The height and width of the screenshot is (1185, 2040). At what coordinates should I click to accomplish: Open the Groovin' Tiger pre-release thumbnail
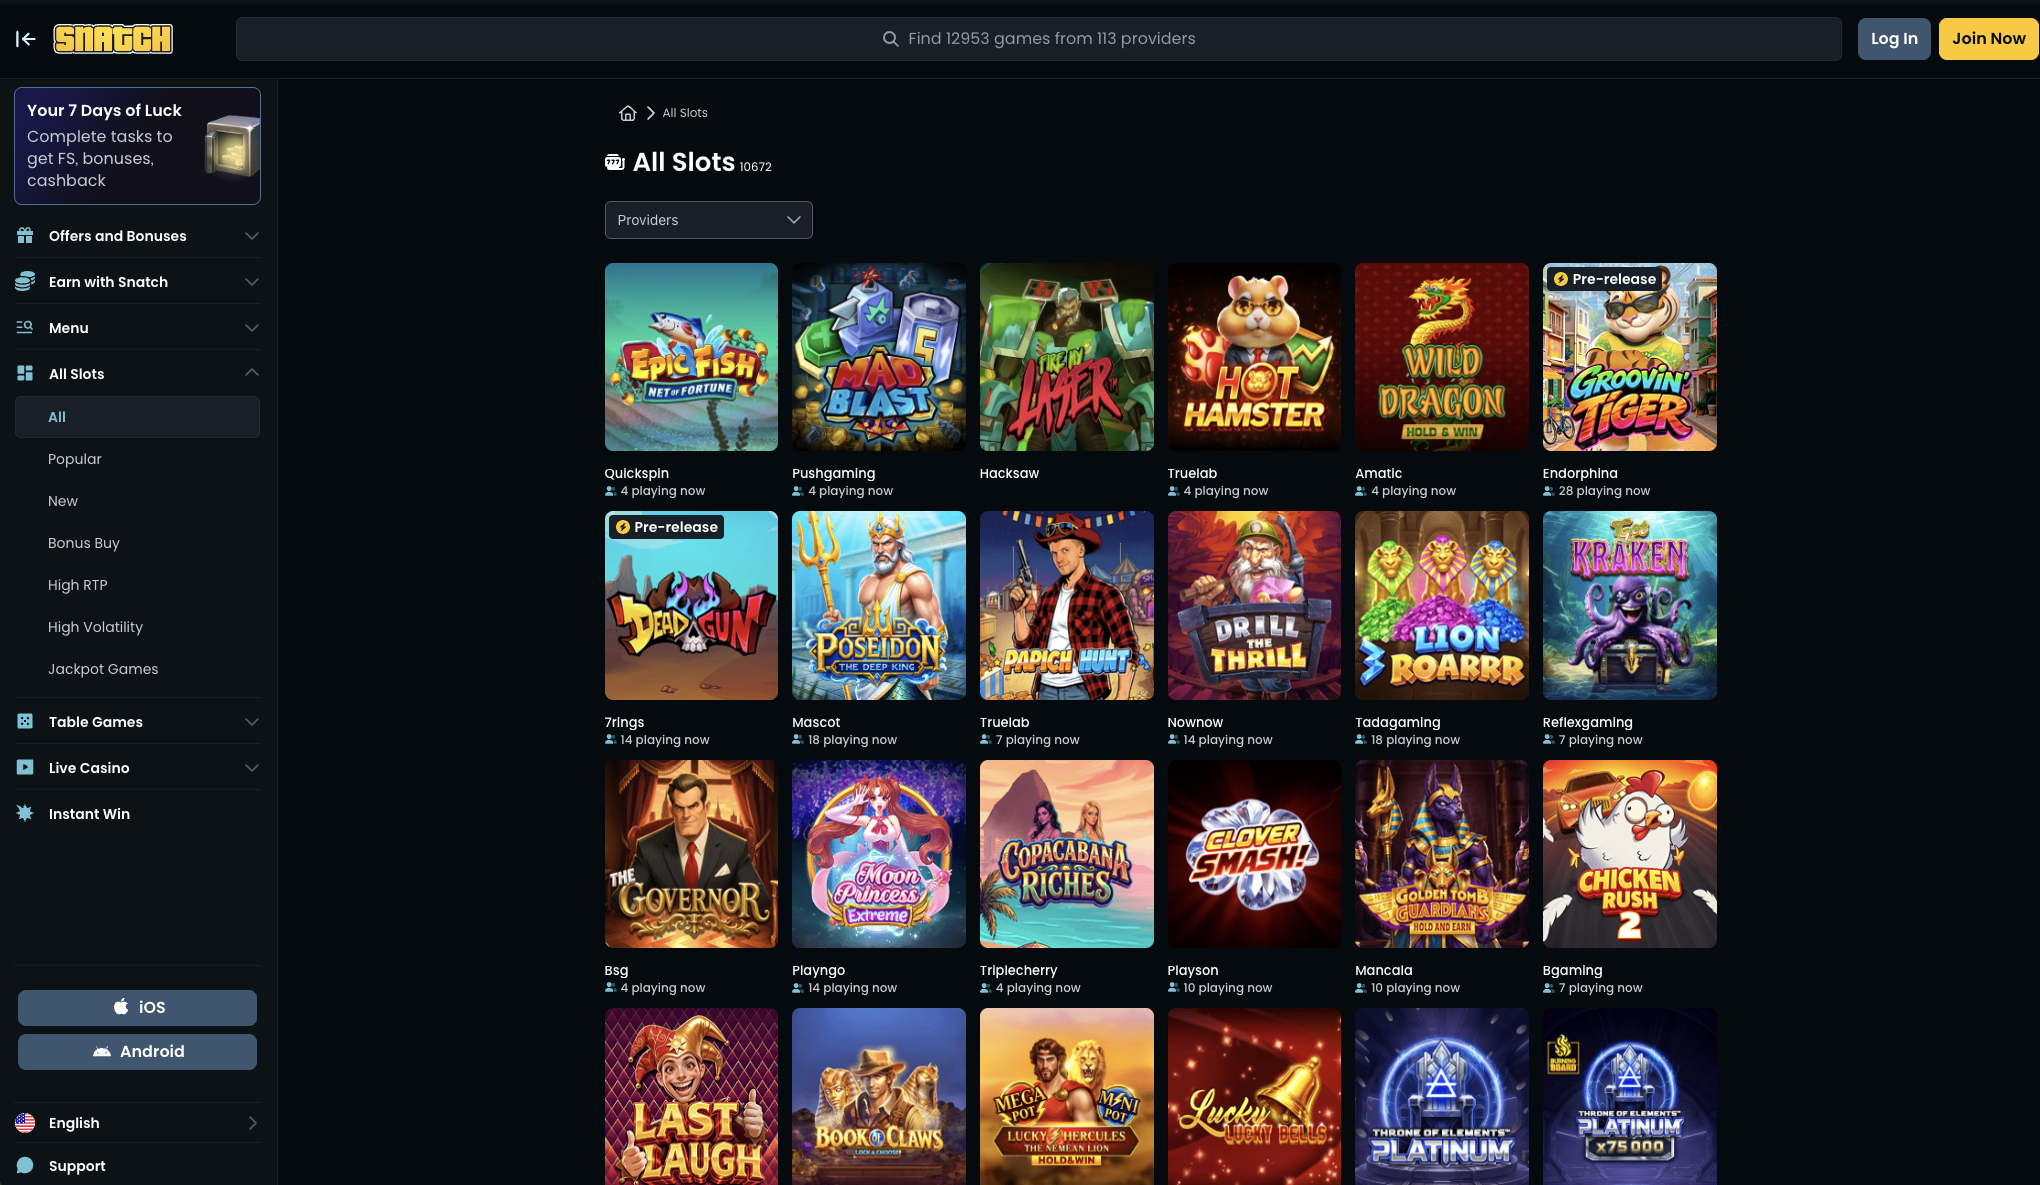tap(1629, 357)
